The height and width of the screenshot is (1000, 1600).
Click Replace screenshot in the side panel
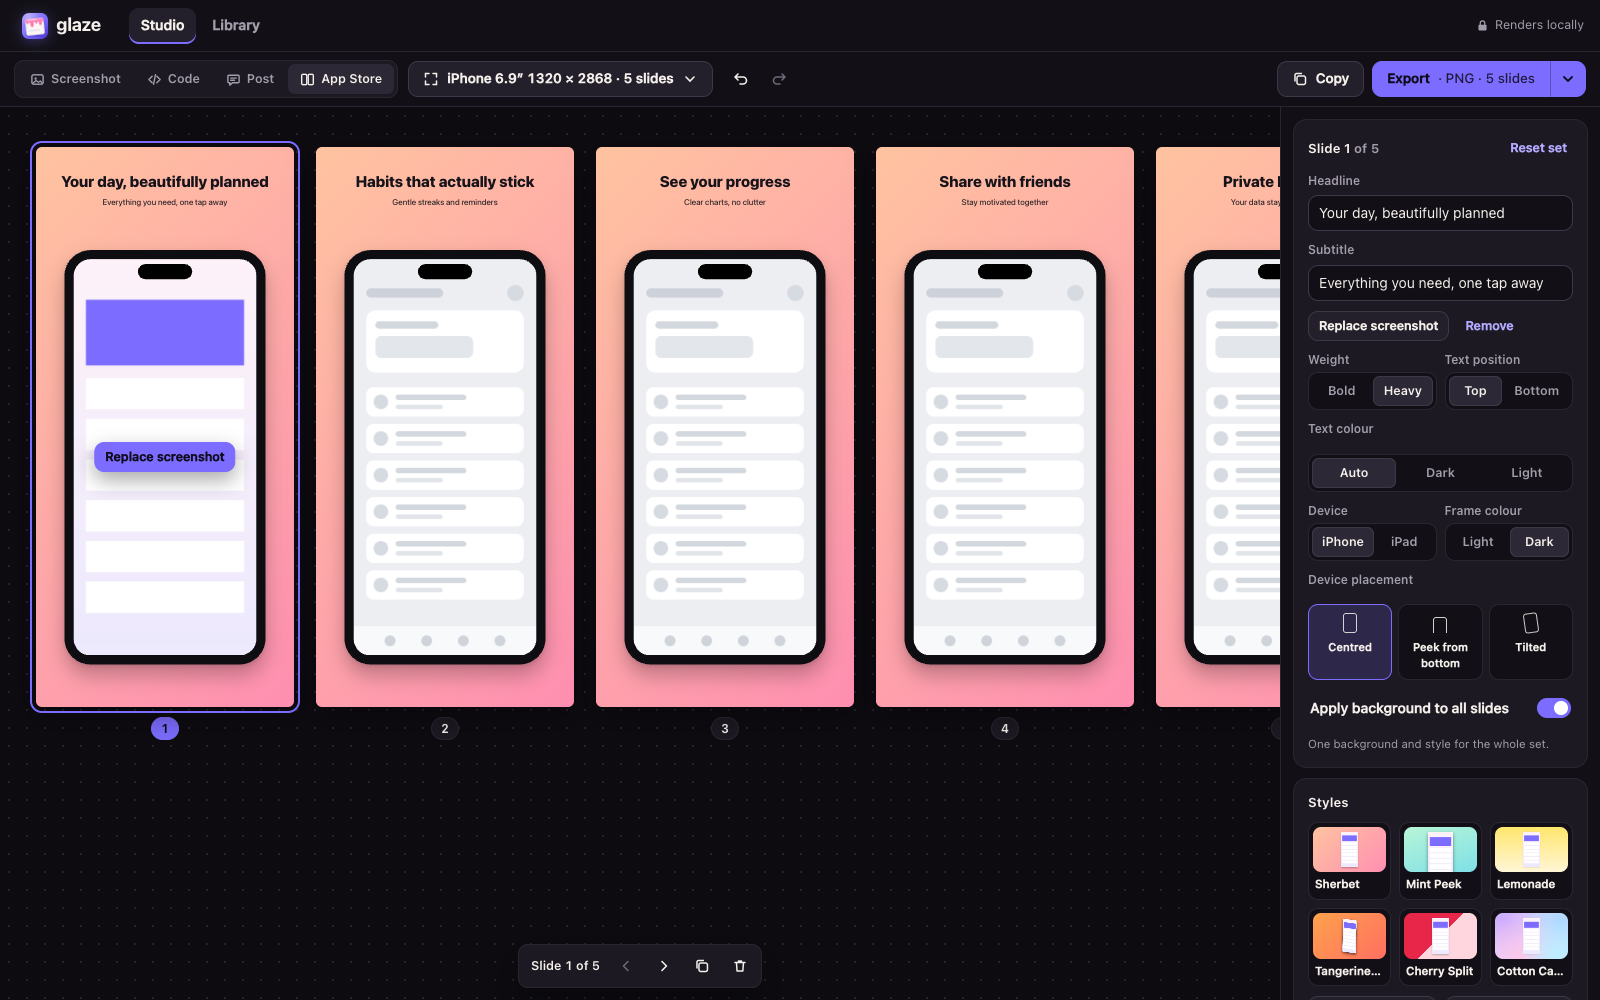click(1378, 326)
